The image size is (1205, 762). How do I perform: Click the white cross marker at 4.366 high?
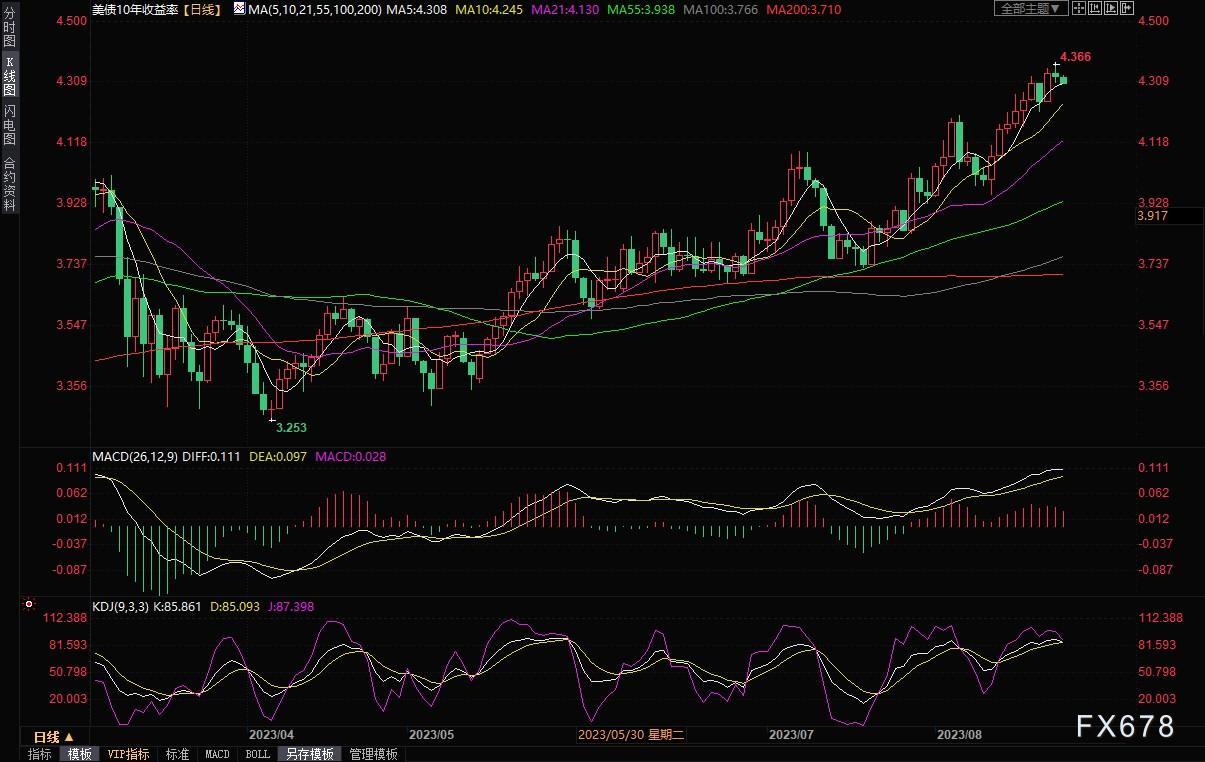tap(1055, 65)
